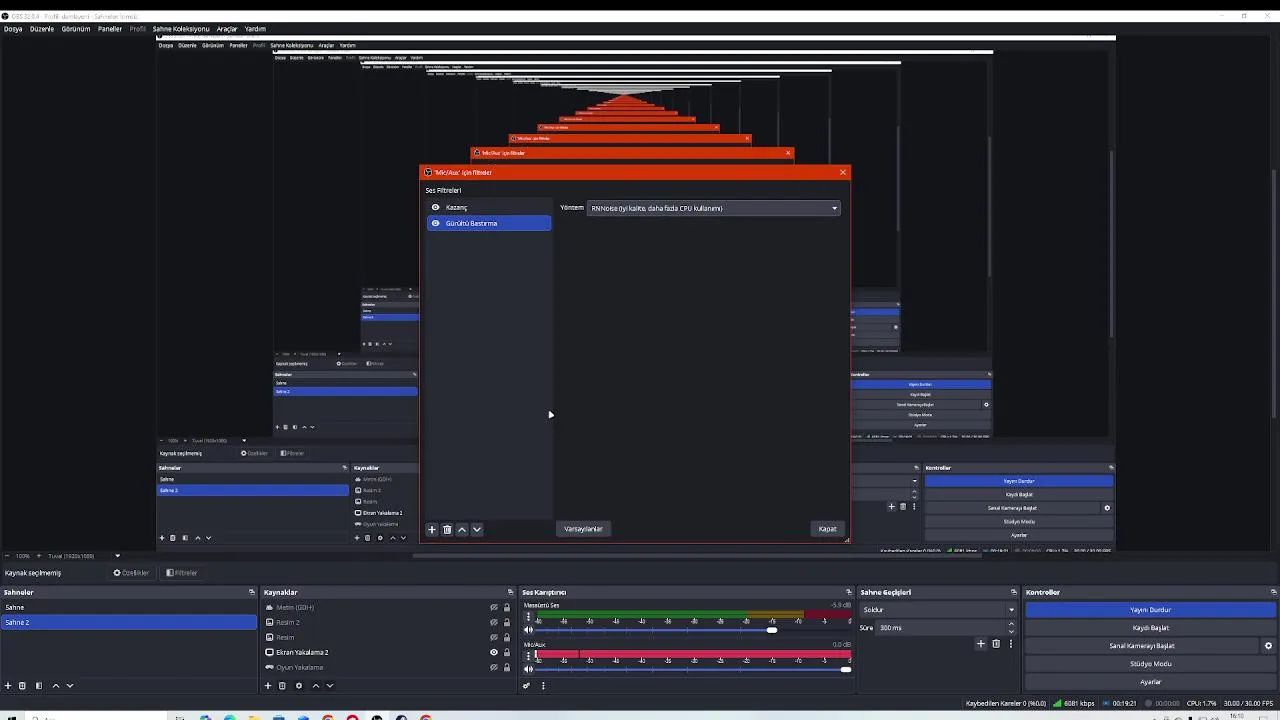This screenshot has width=1280, height=720.
Task: Move source up in Kaynaklar panel
Action: (x=316, y=686)
